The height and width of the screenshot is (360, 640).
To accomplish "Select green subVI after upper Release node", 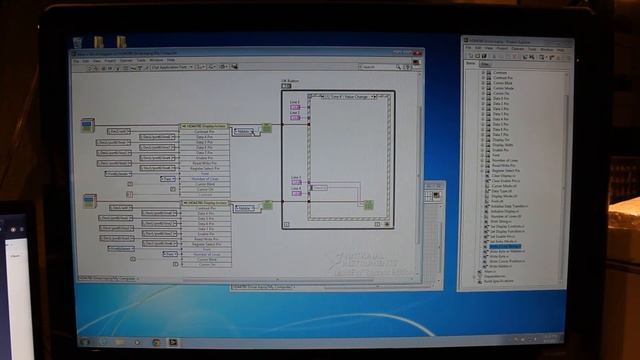I will click(x=267, y=128).
